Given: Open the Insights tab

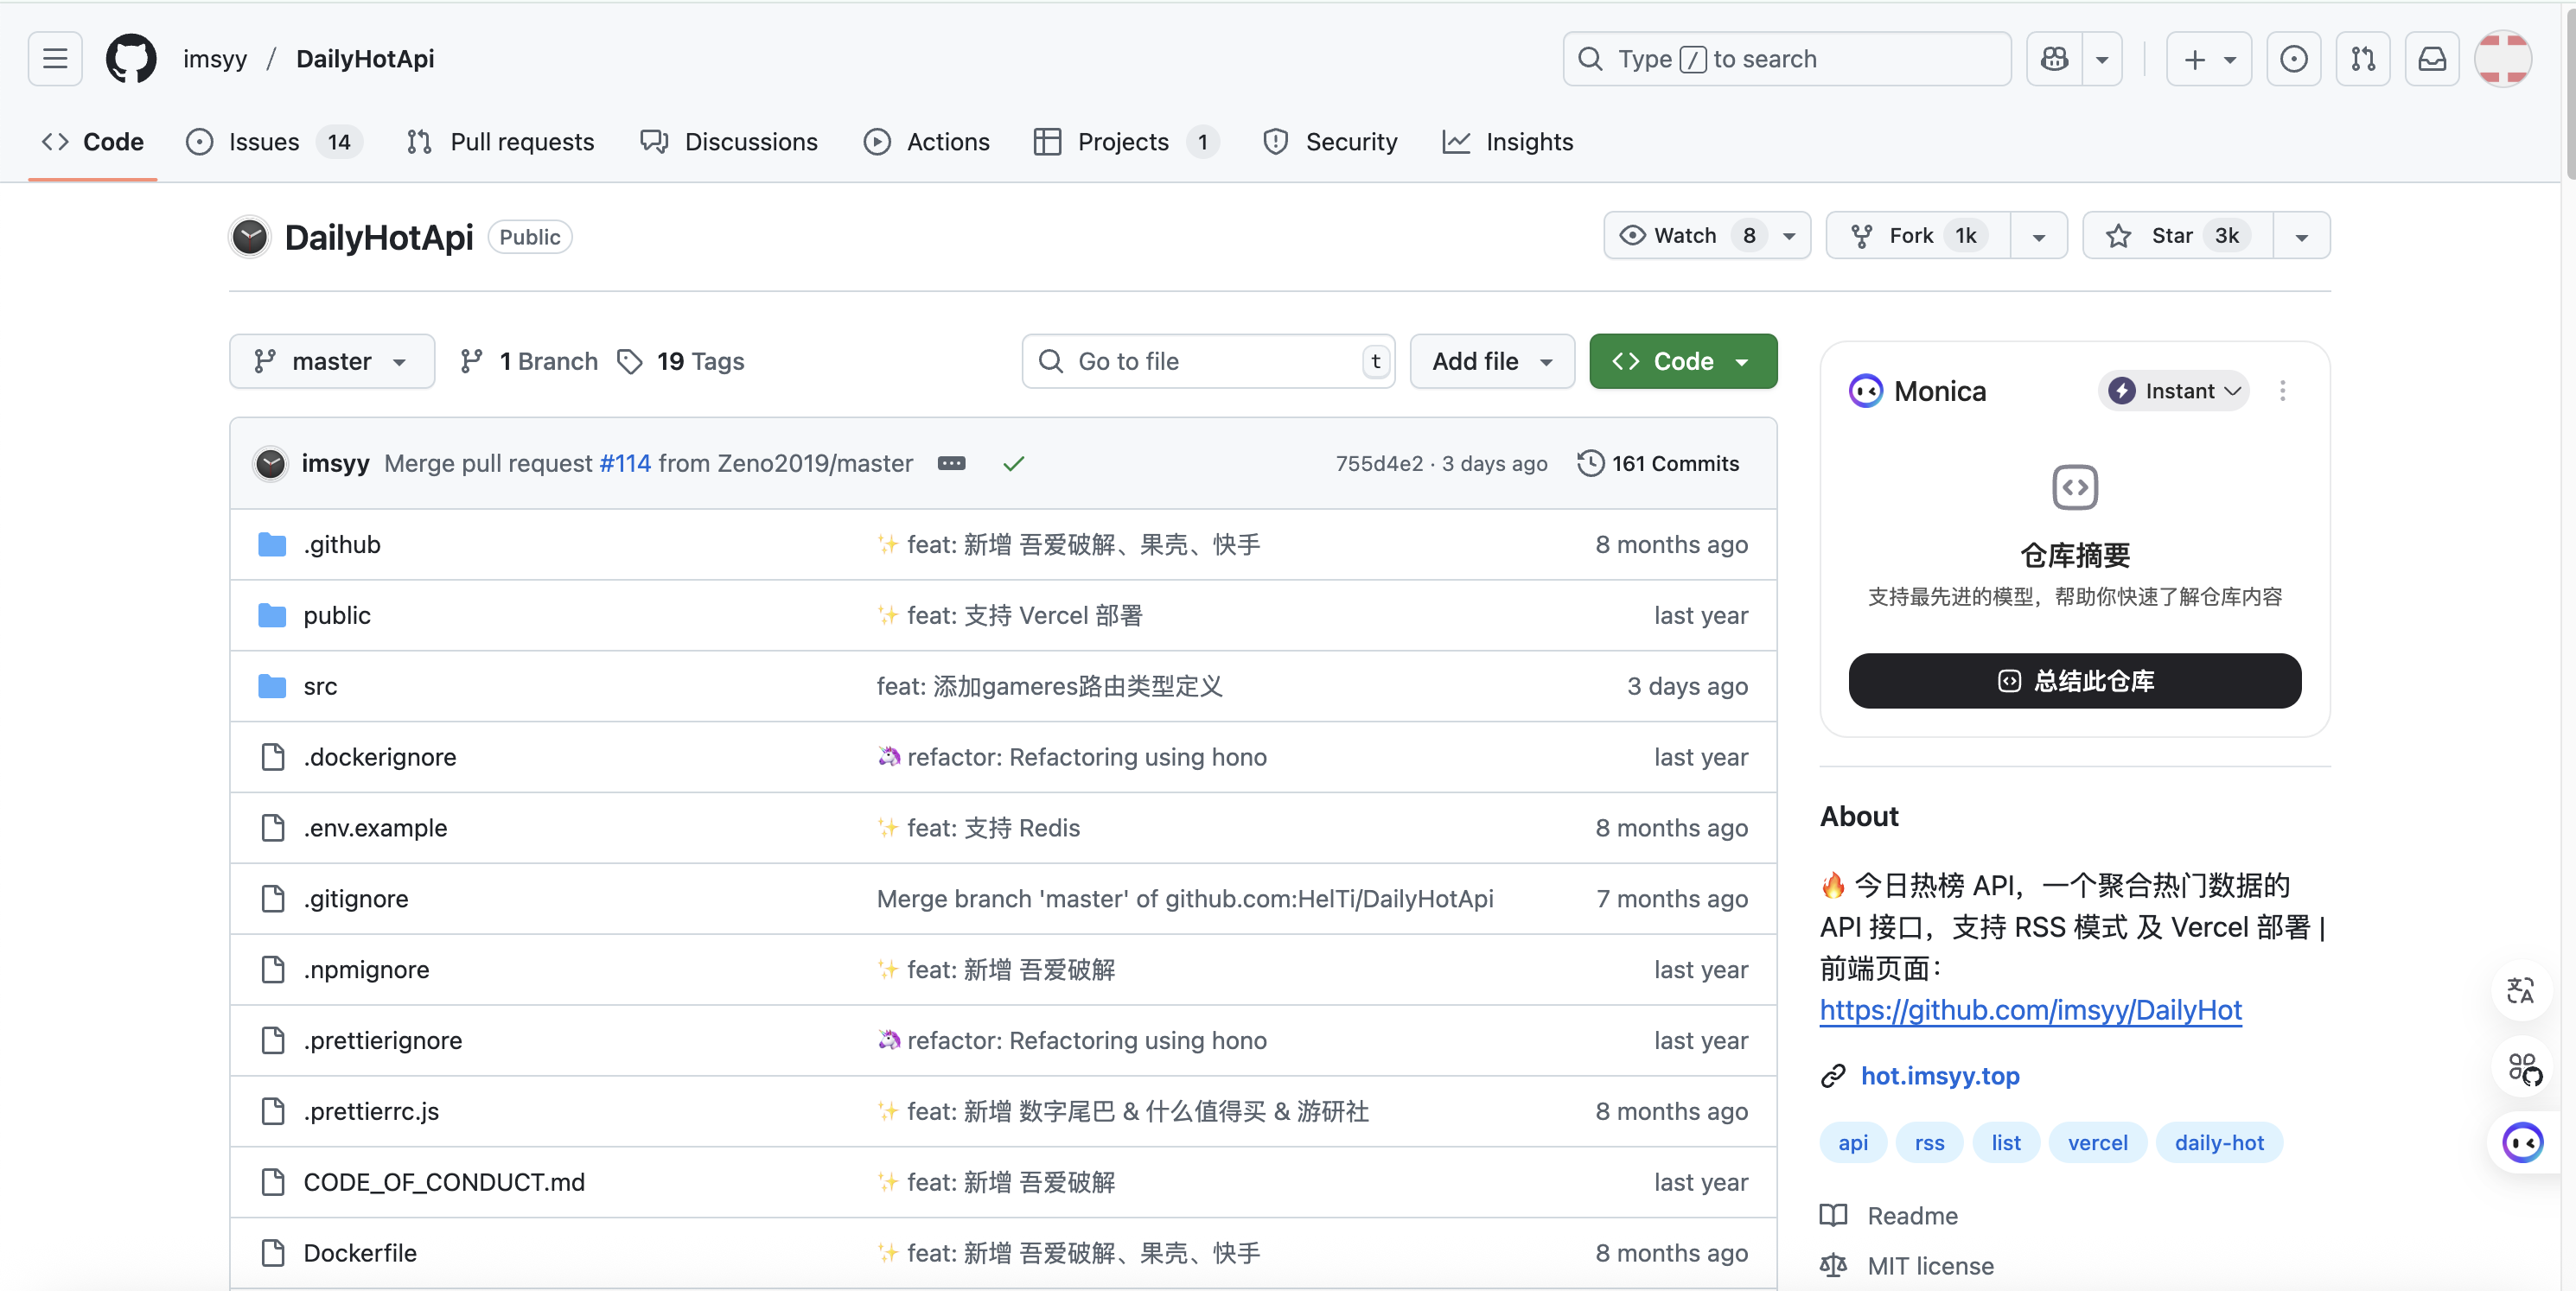Looking at the screenshot, I should [1507, 142].
